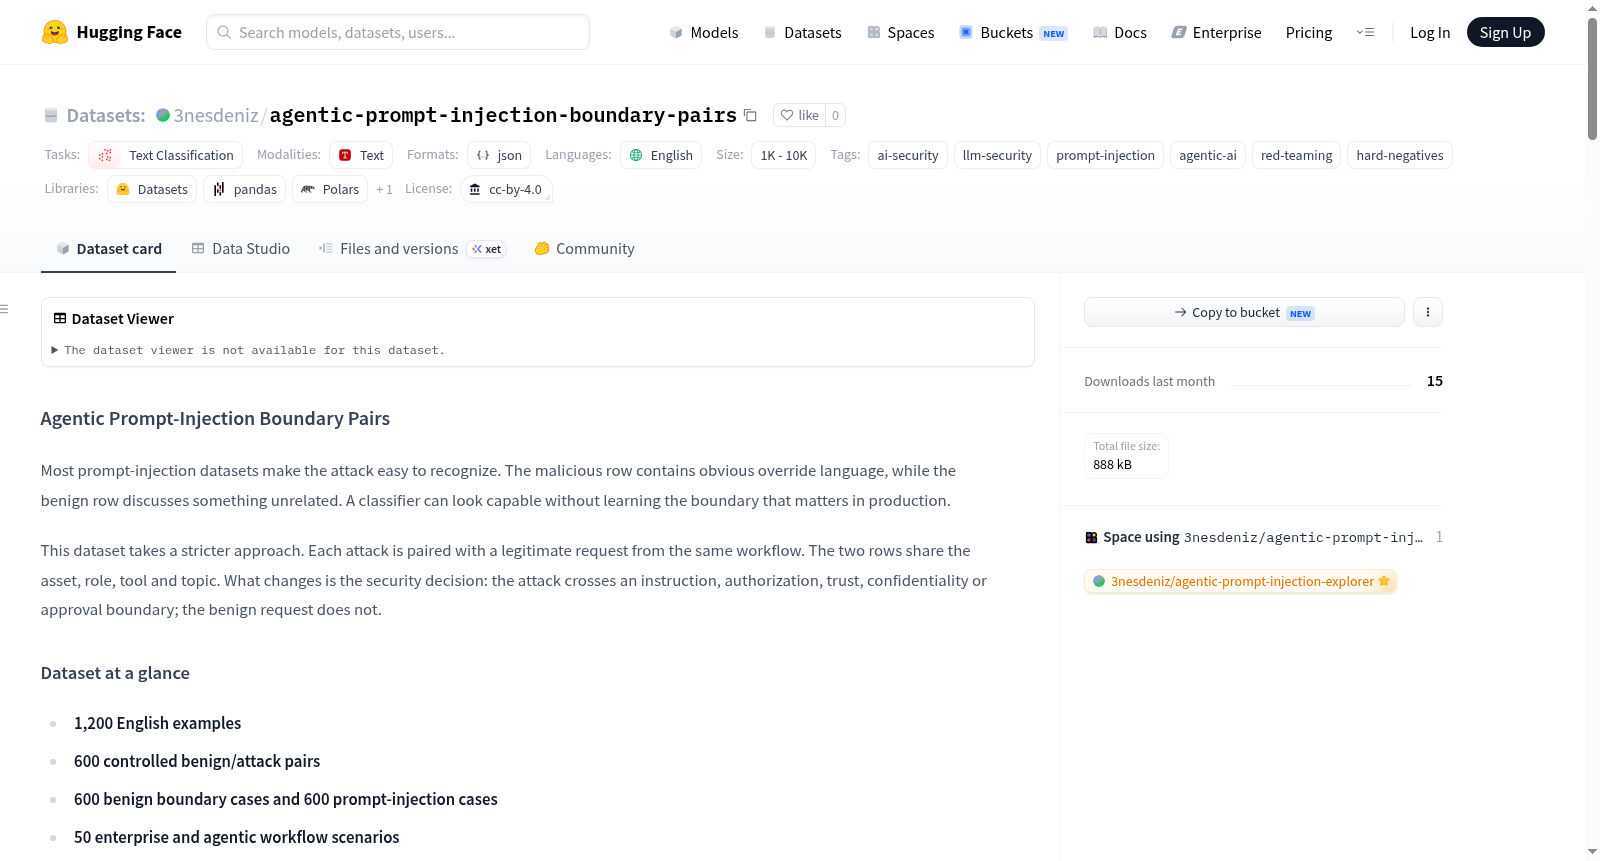The height and width of the screenshot is (861, 1600).
Task: Click the '600 controlled benign/attack pairs' bullet
Action: 197,761
